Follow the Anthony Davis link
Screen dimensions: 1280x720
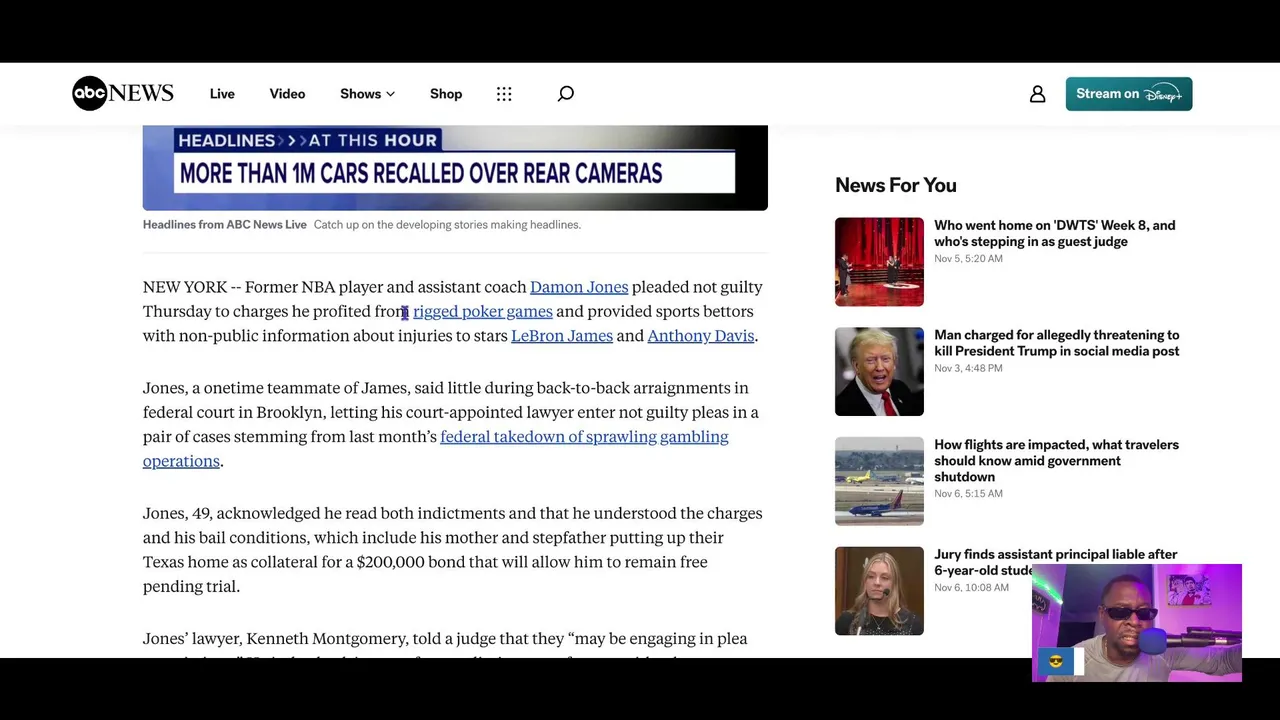[x=701, y=335]
